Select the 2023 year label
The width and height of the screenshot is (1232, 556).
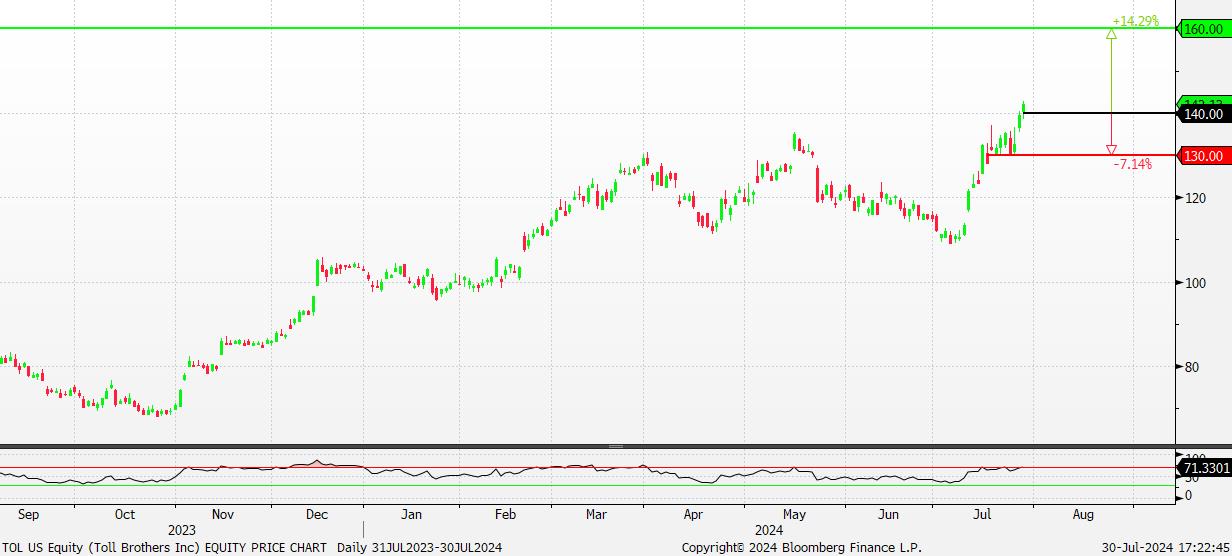tap(182, 530)
